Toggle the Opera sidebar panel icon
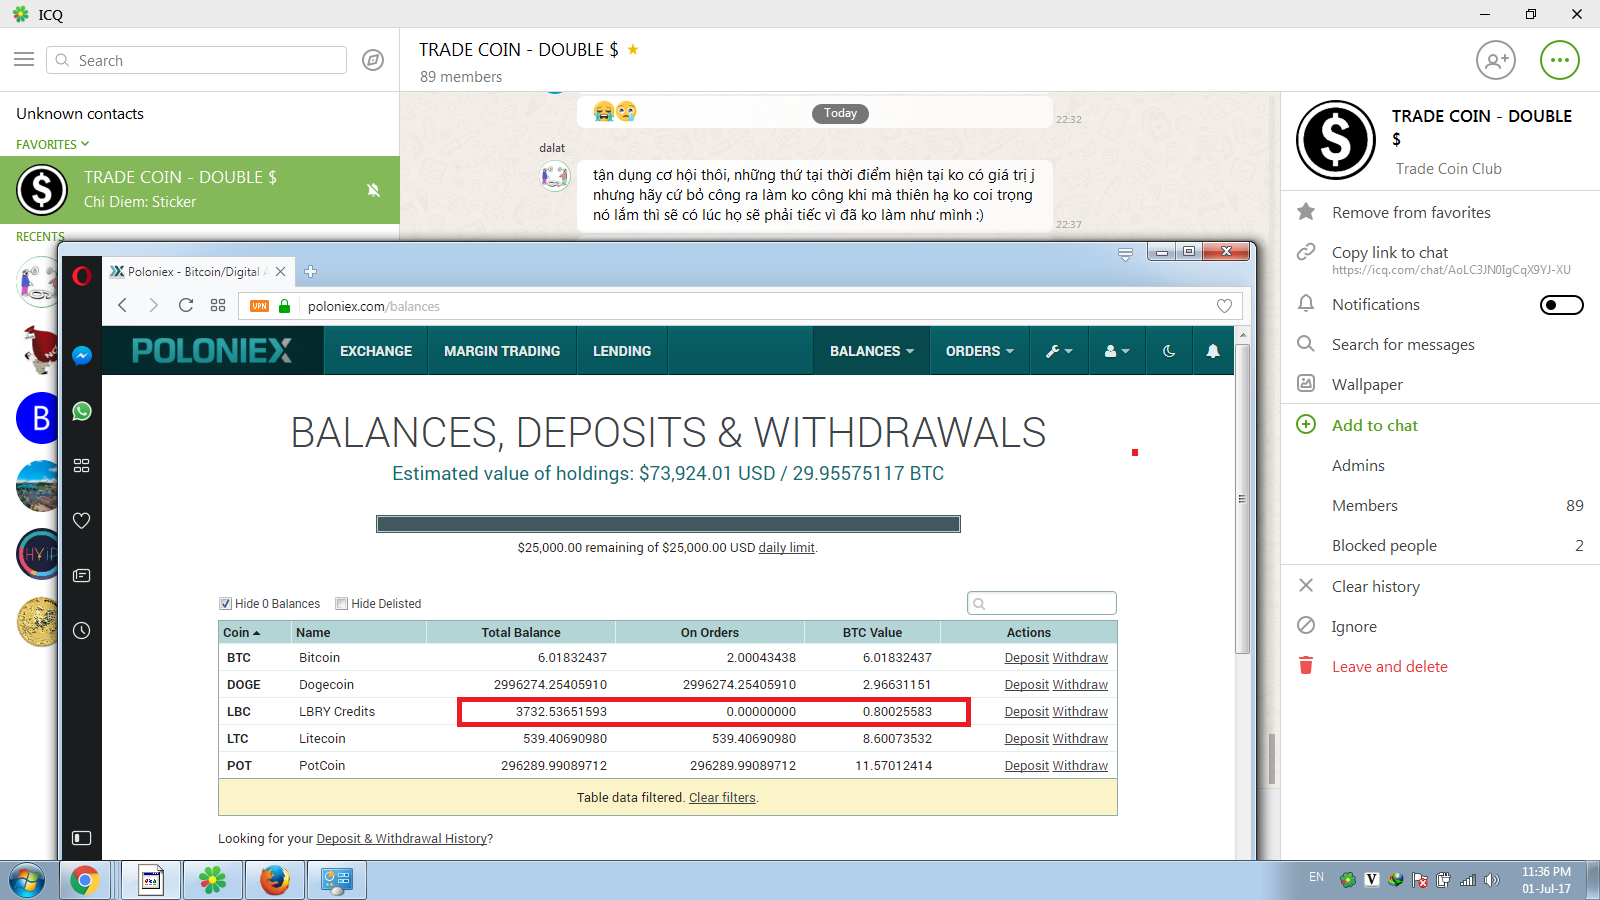The width and height of the screenshot is (1600, 900). [82, 838]
